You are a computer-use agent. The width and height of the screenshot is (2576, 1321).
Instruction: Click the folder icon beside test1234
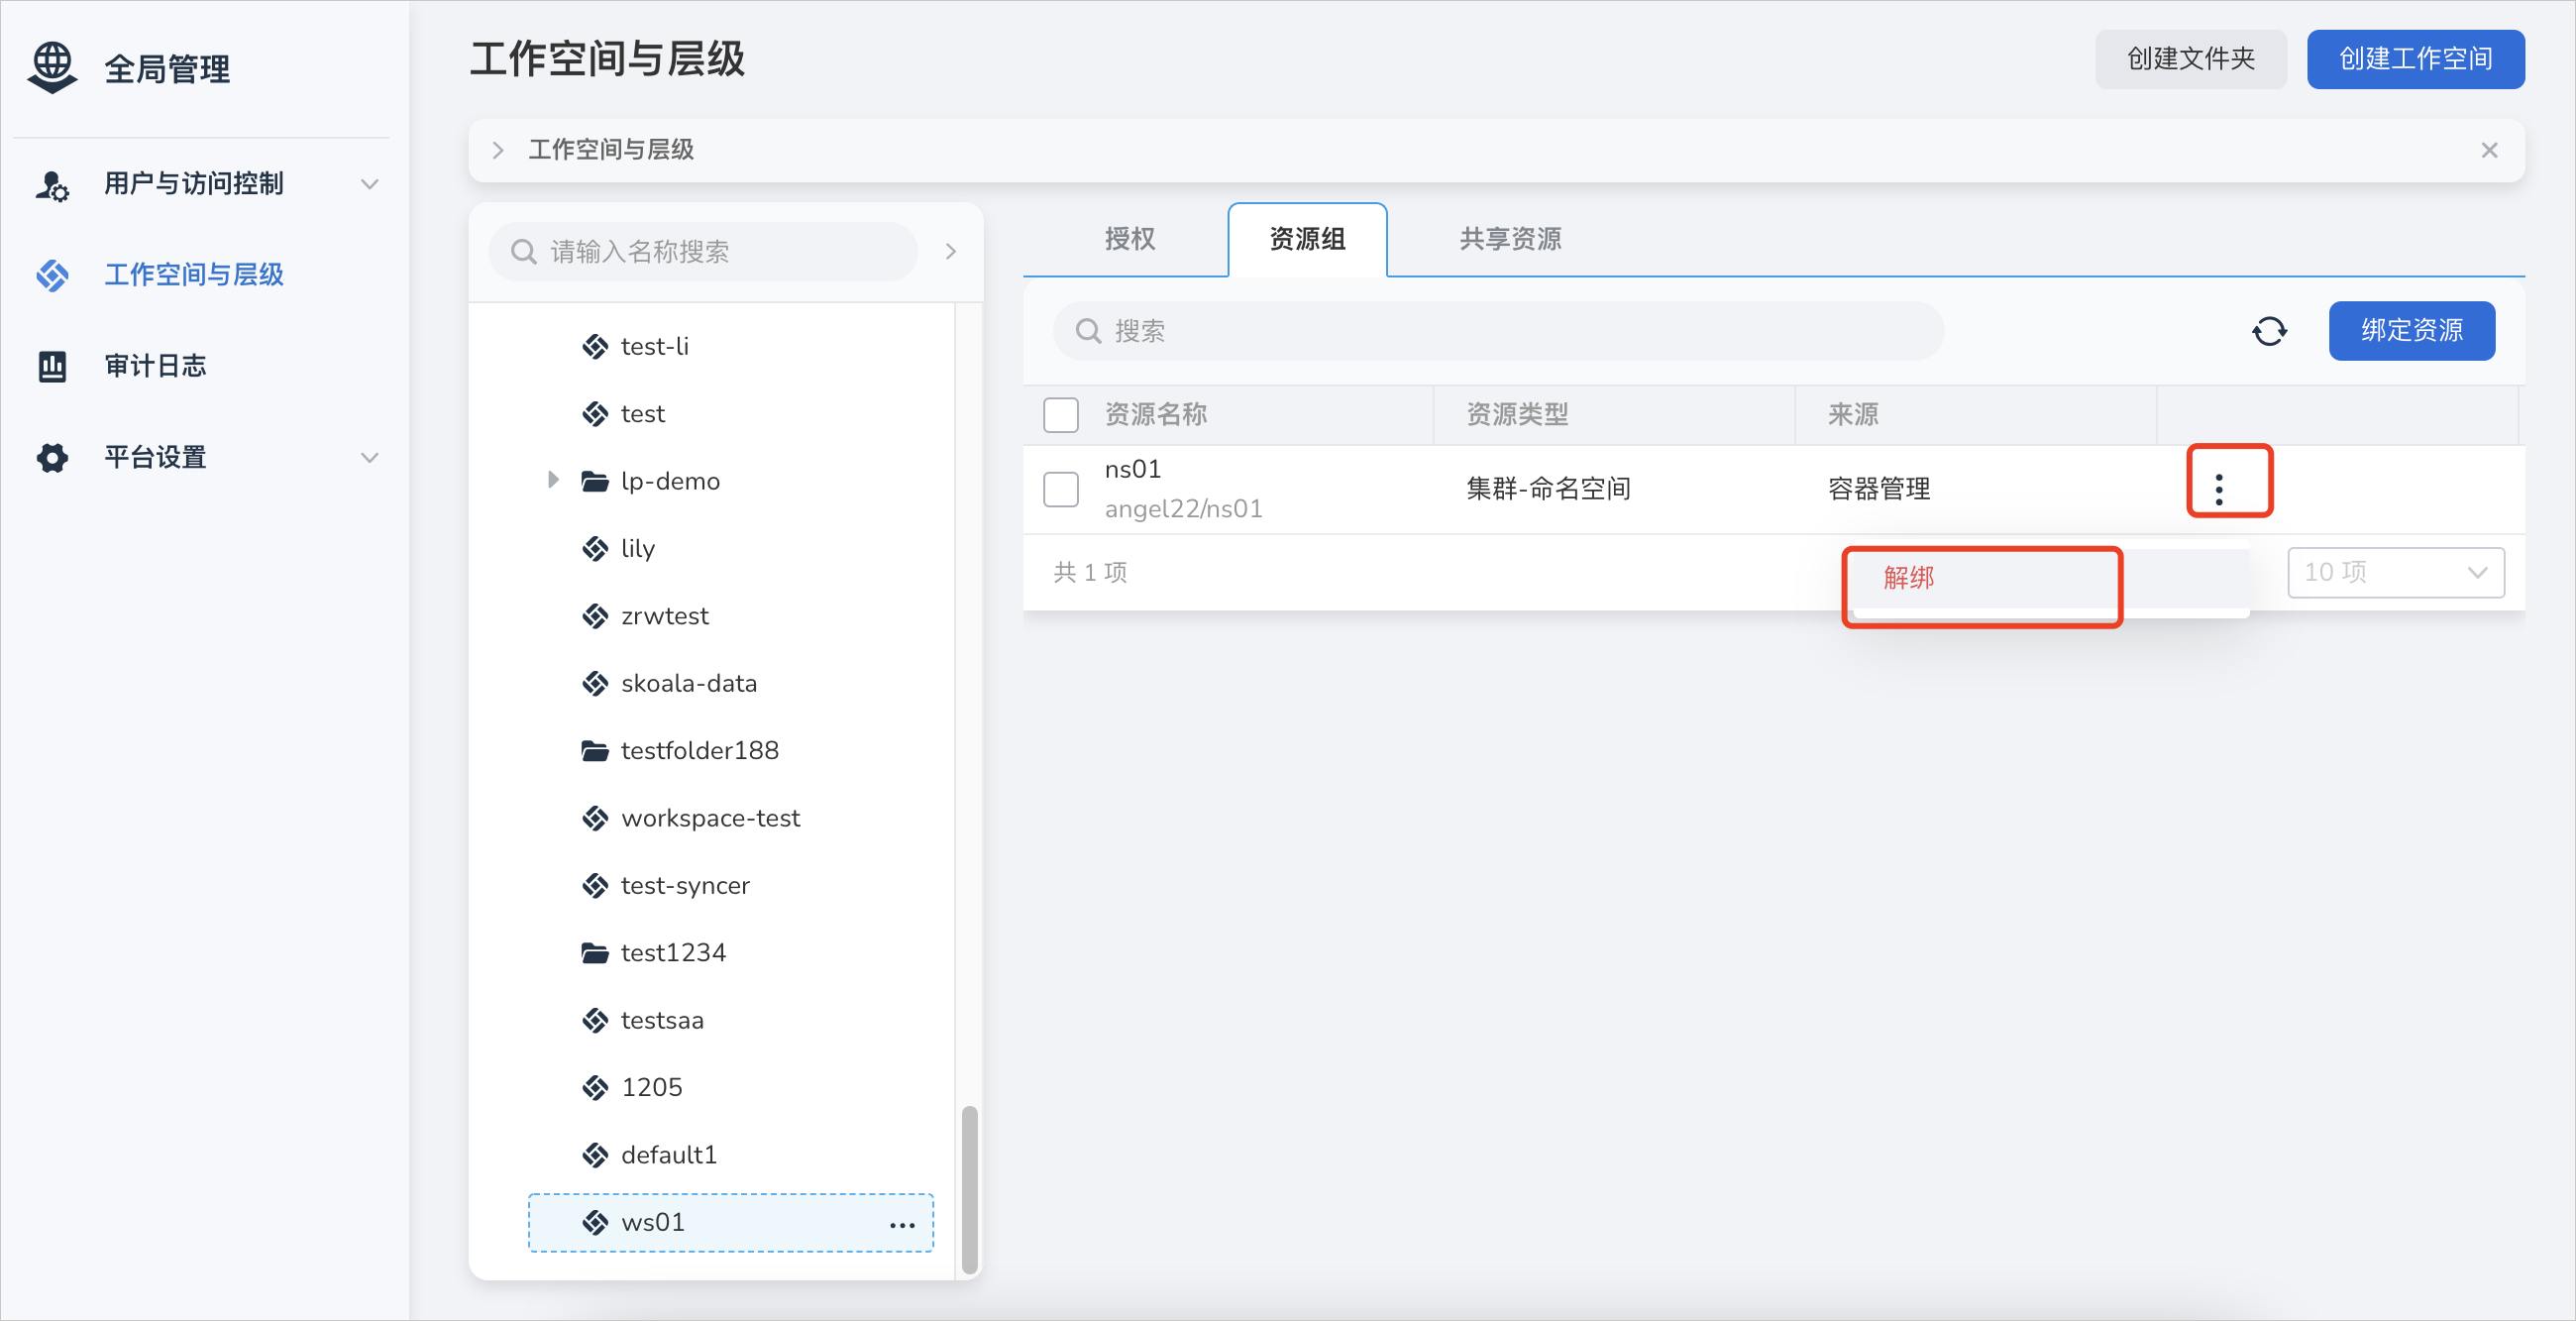(595, 953)
